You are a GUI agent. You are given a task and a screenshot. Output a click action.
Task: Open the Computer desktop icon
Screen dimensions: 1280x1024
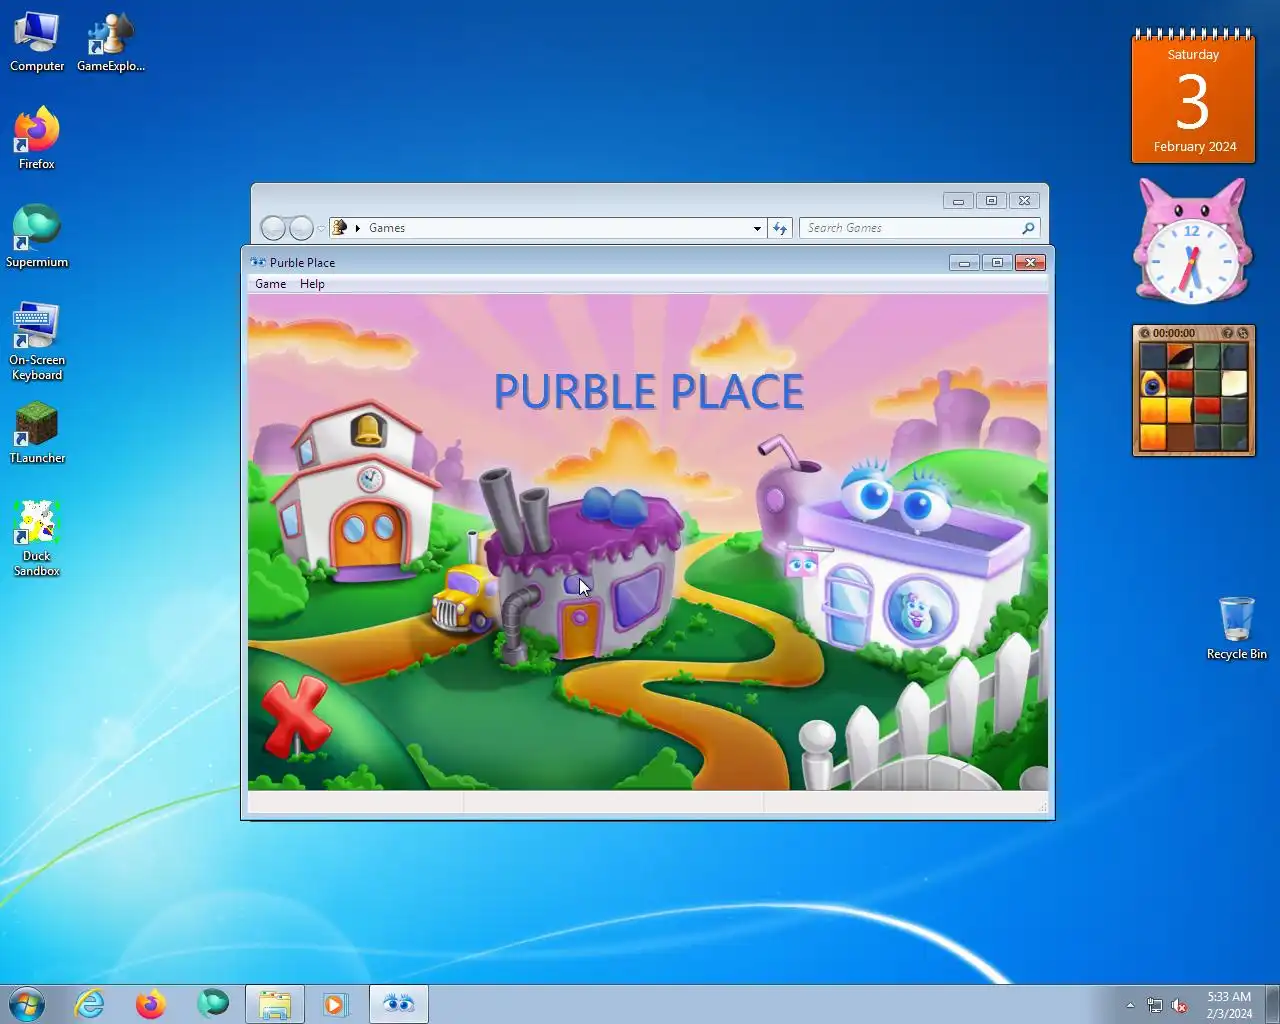click(37, 42)
